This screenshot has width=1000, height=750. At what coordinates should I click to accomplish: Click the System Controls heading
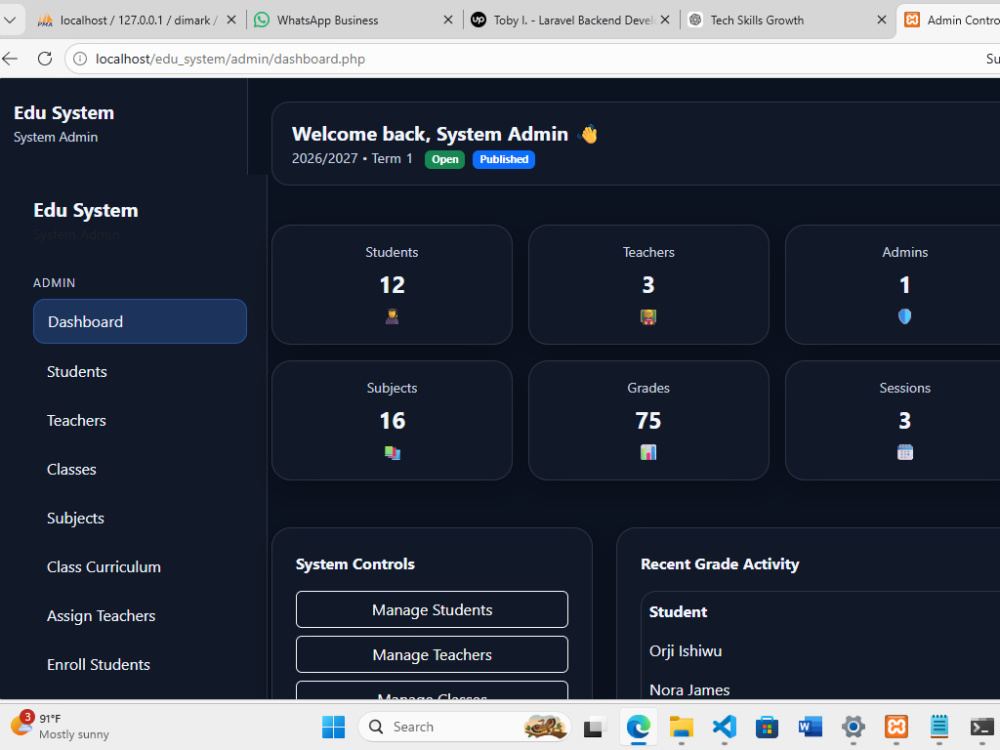click(355, 564)
